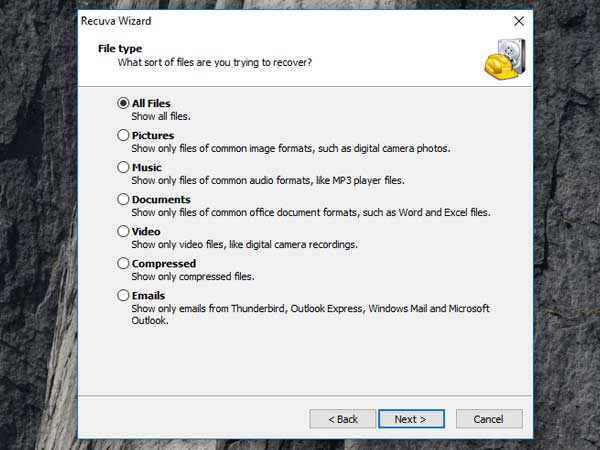Click the text about common audio formats
The image size is (600, 450).
[268, 180]
